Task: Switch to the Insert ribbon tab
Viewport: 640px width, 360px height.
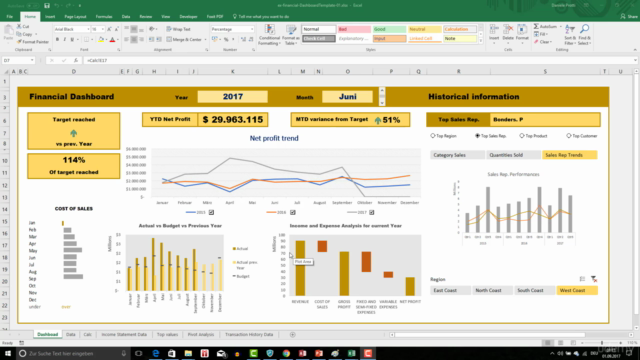Action: pos(50,17)
